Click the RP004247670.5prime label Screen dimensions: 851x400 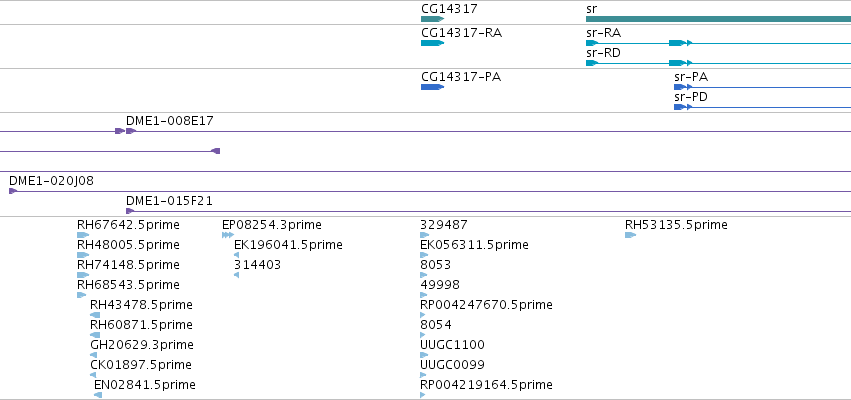pyautogui.click(x=486, y=305)
